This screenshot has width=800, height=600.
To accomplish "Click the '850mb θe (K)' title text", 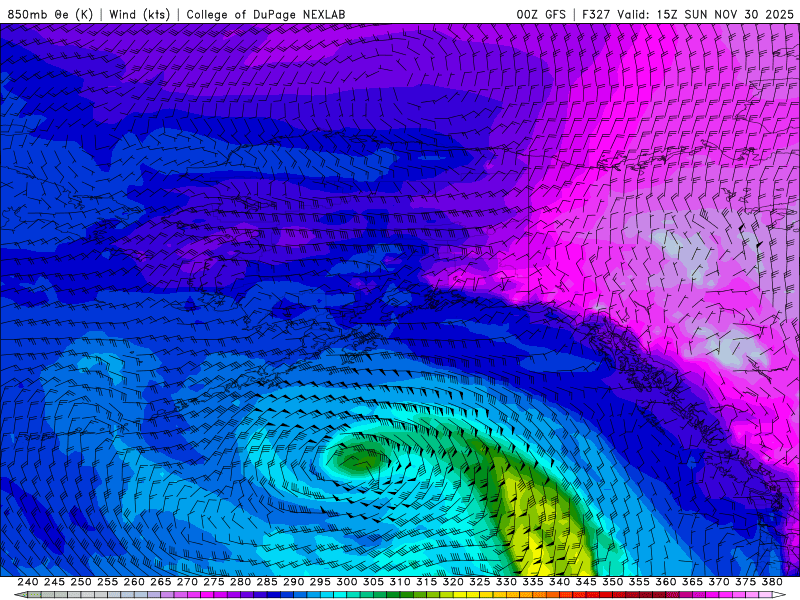I will coord(50,14).
